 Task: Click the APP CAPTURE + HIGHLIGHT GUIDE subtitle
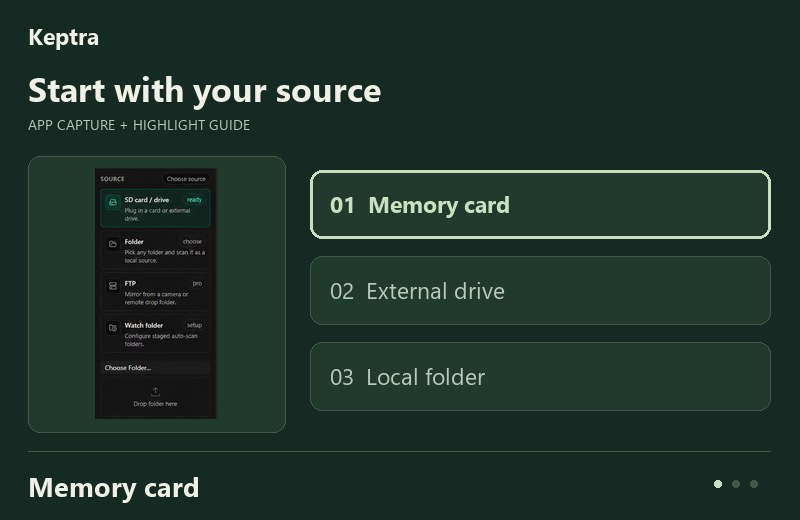(139, 125)
